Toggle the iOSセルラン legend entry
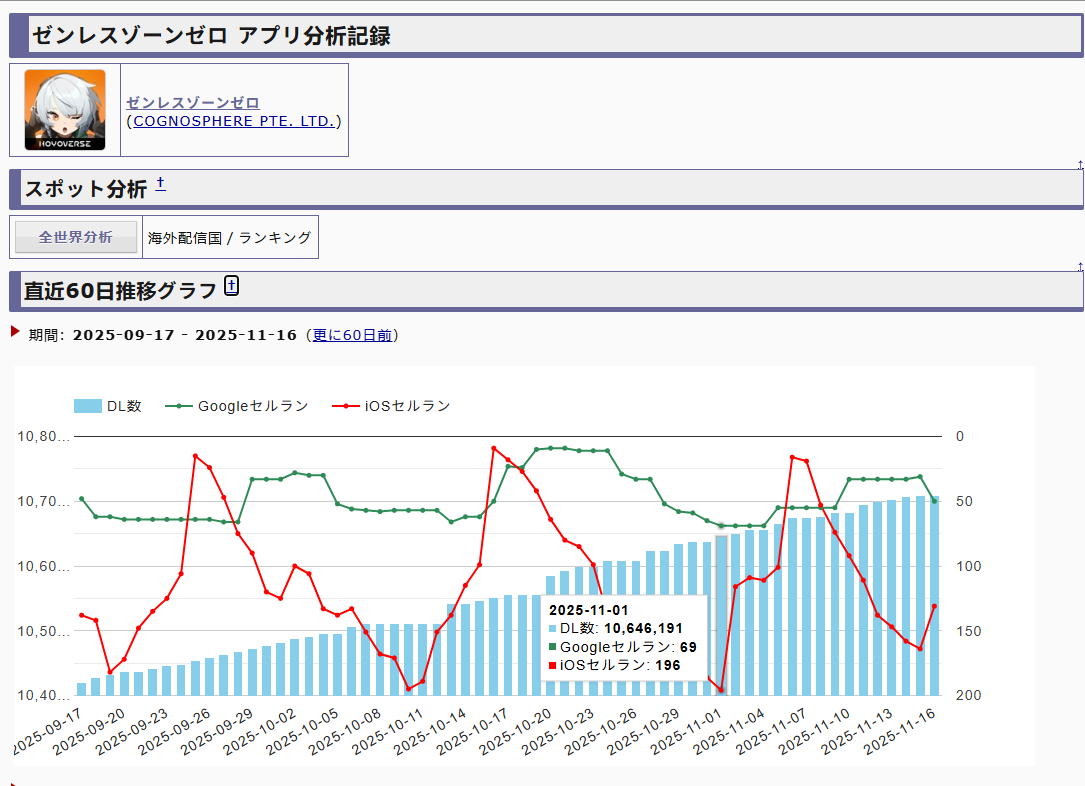Image resolution: width=1085 pixels, height=786 pixels. (x=391, y=406)
